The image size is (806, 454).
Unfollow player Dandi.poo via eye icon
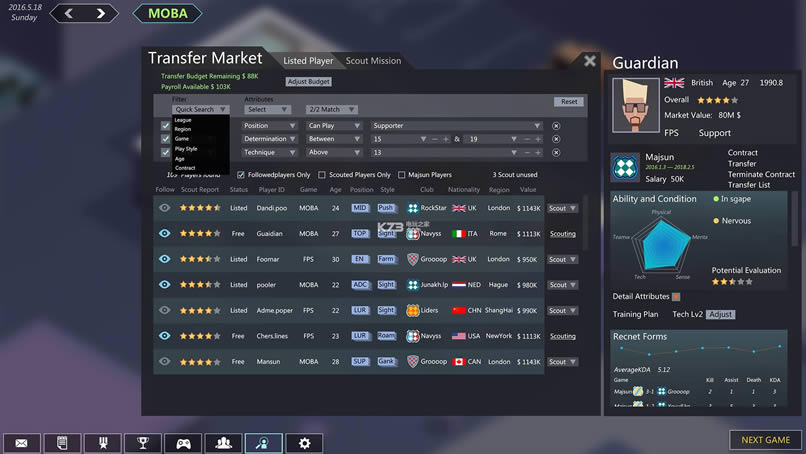pos(165,208)
